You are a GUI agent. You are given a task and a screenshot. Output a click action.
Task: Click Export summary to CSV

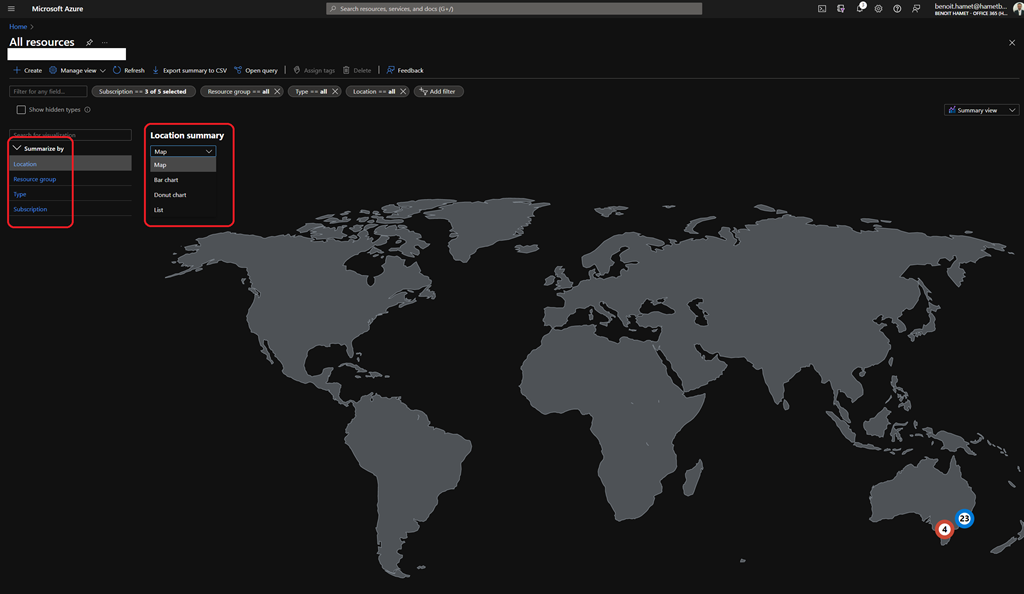coord(189,71)
